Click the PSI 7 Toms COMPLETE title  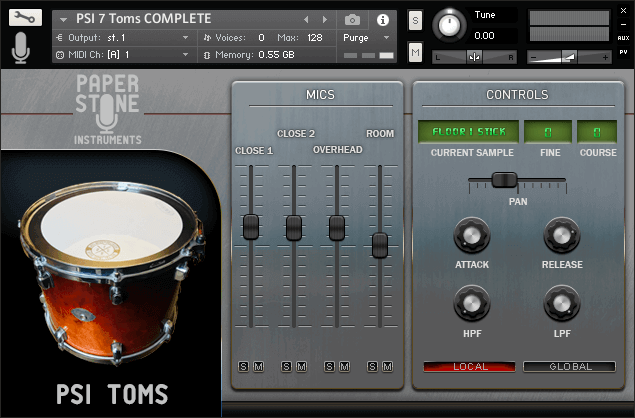144,19
